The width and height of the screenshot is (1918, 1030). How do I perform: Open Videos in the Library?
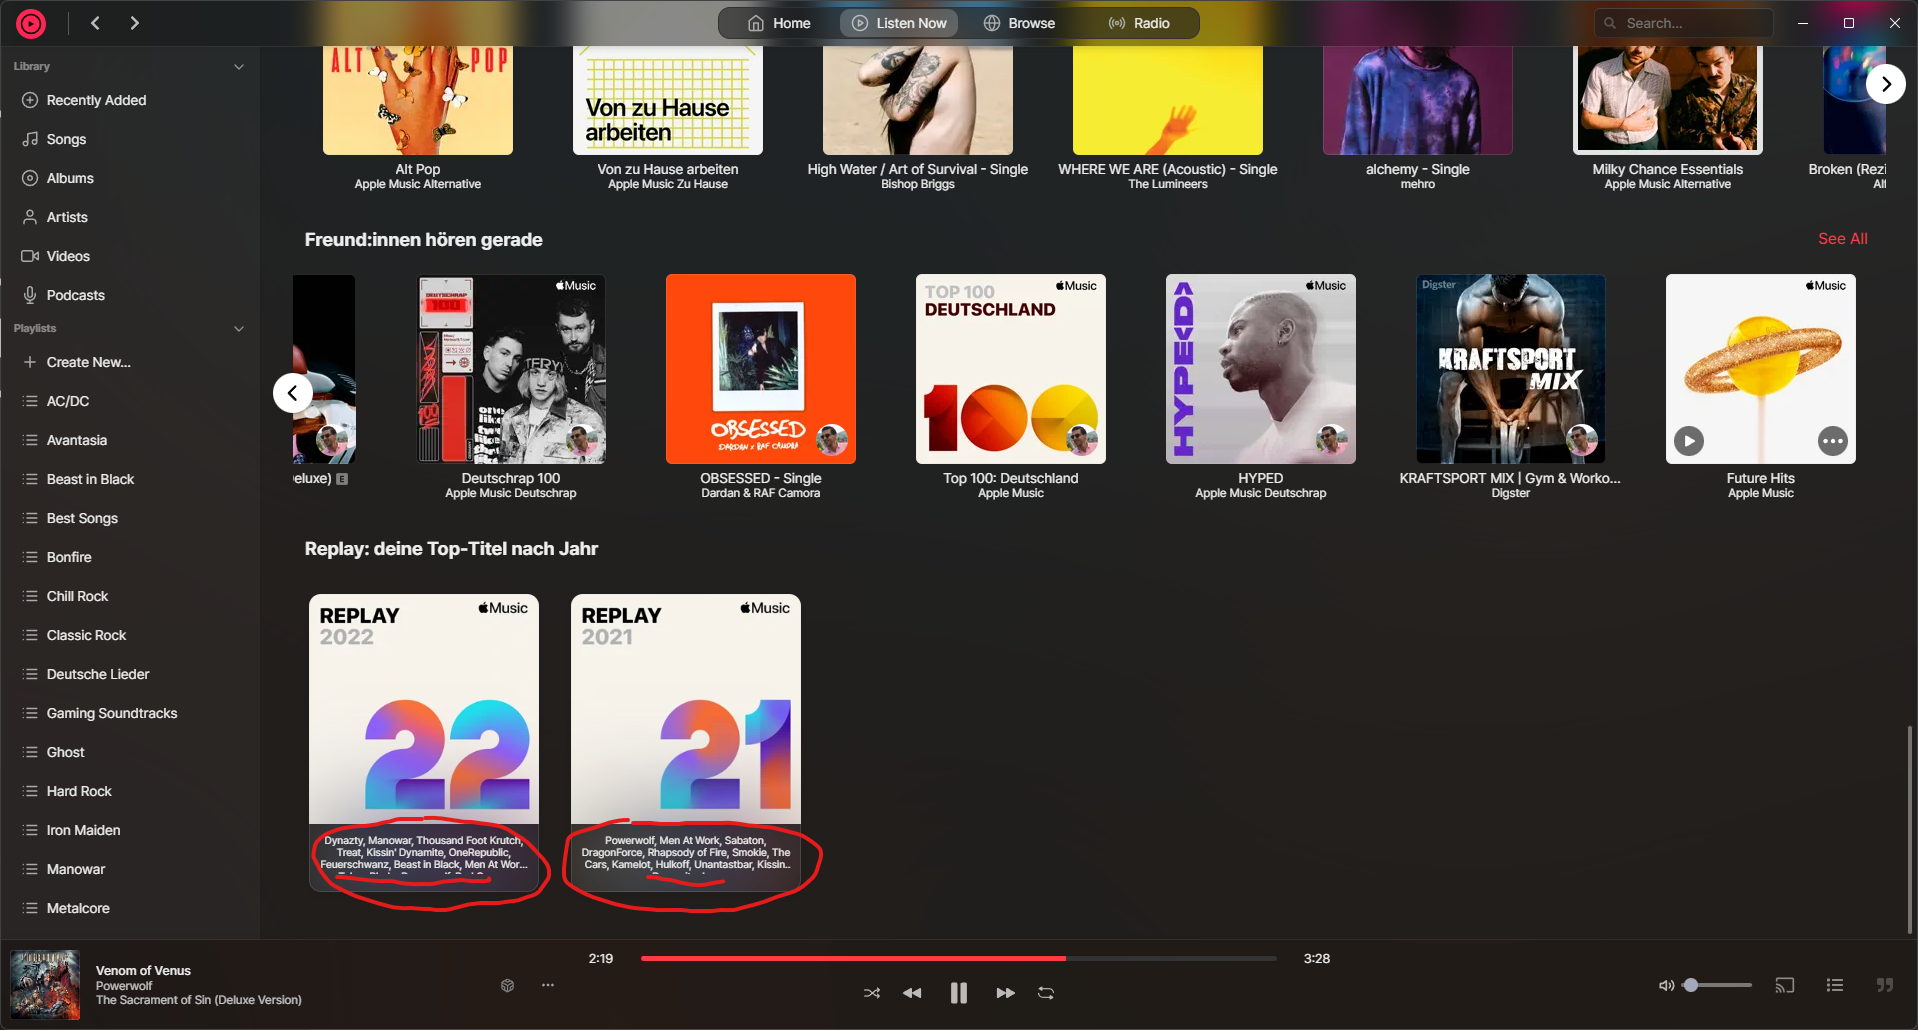pyautogui.click(x=68, y=256)
